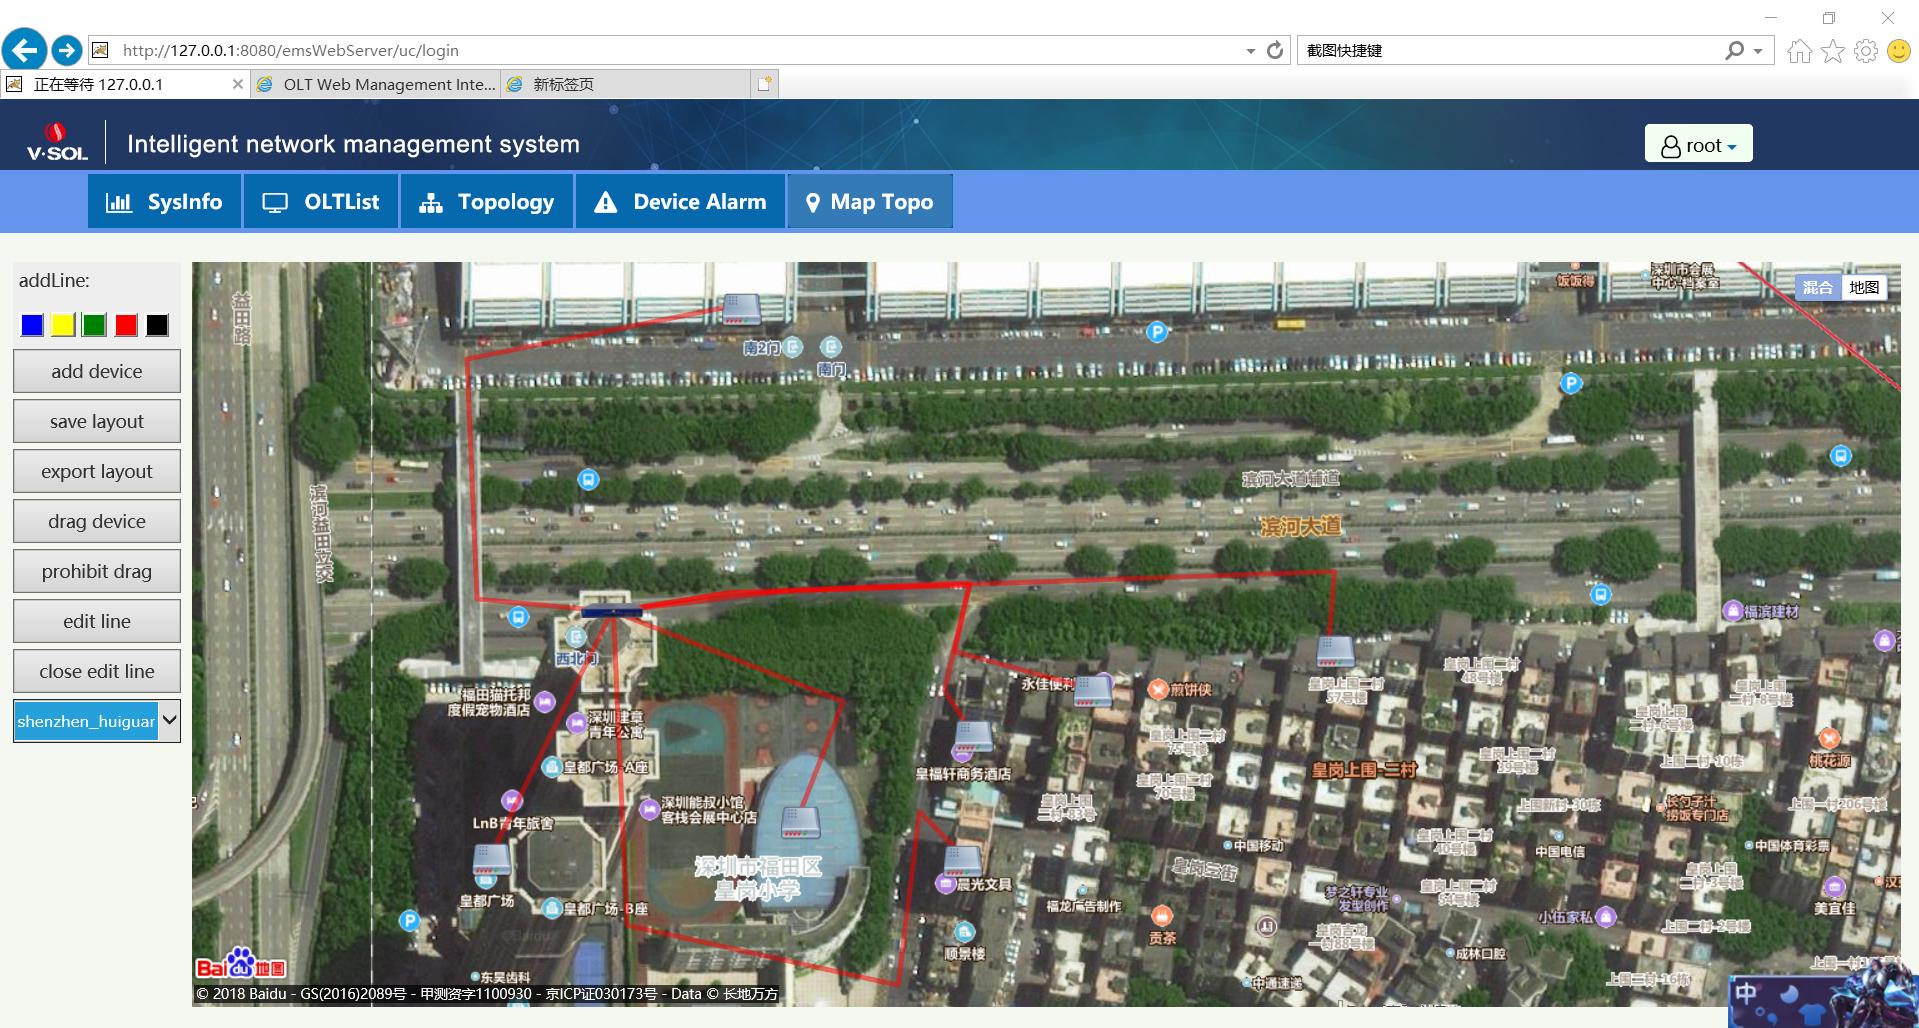Expand the address bar history dropdown
The image size is (1919, 1028).
1250,51
